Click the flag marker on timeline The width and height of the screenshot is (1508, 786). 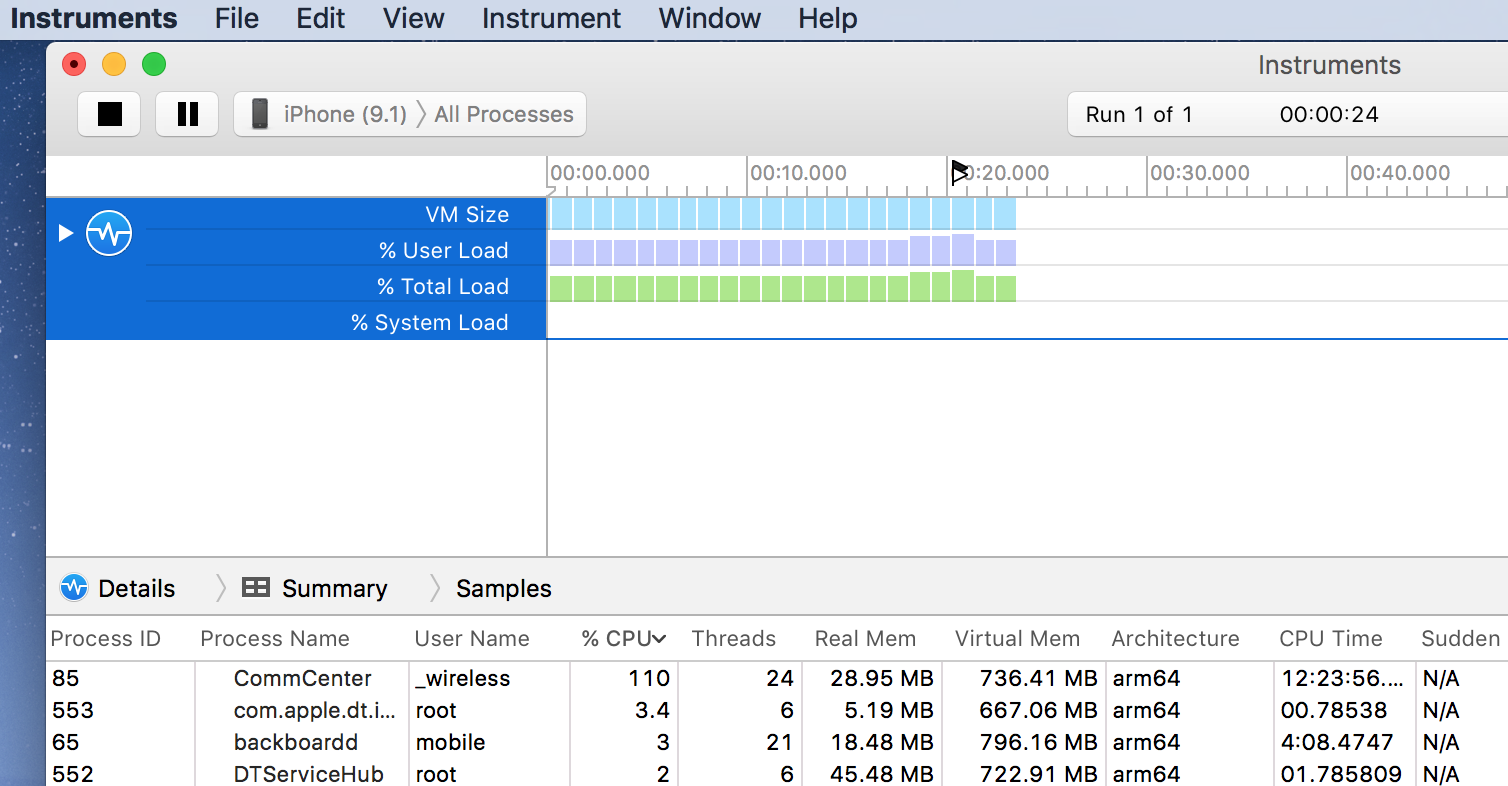coord(959,173)
